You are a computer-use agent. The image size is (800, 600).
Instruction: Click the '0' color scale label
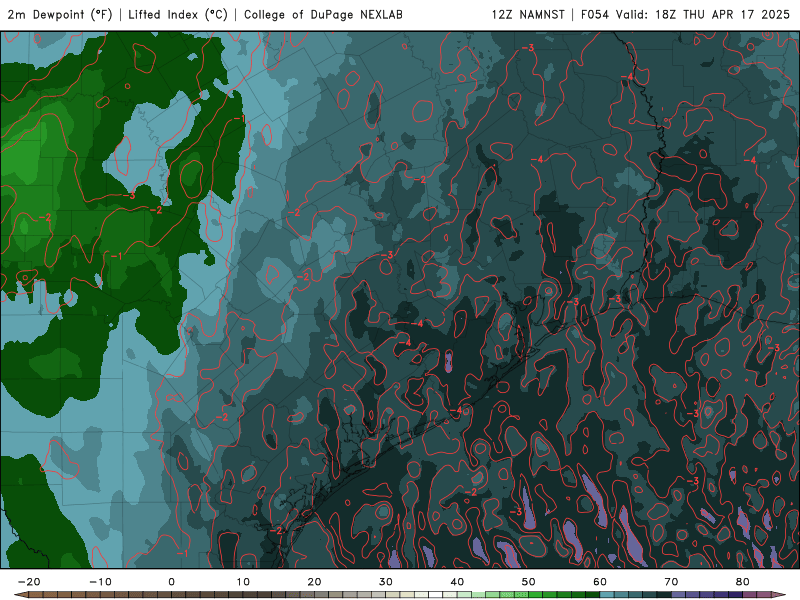point(171,582)
